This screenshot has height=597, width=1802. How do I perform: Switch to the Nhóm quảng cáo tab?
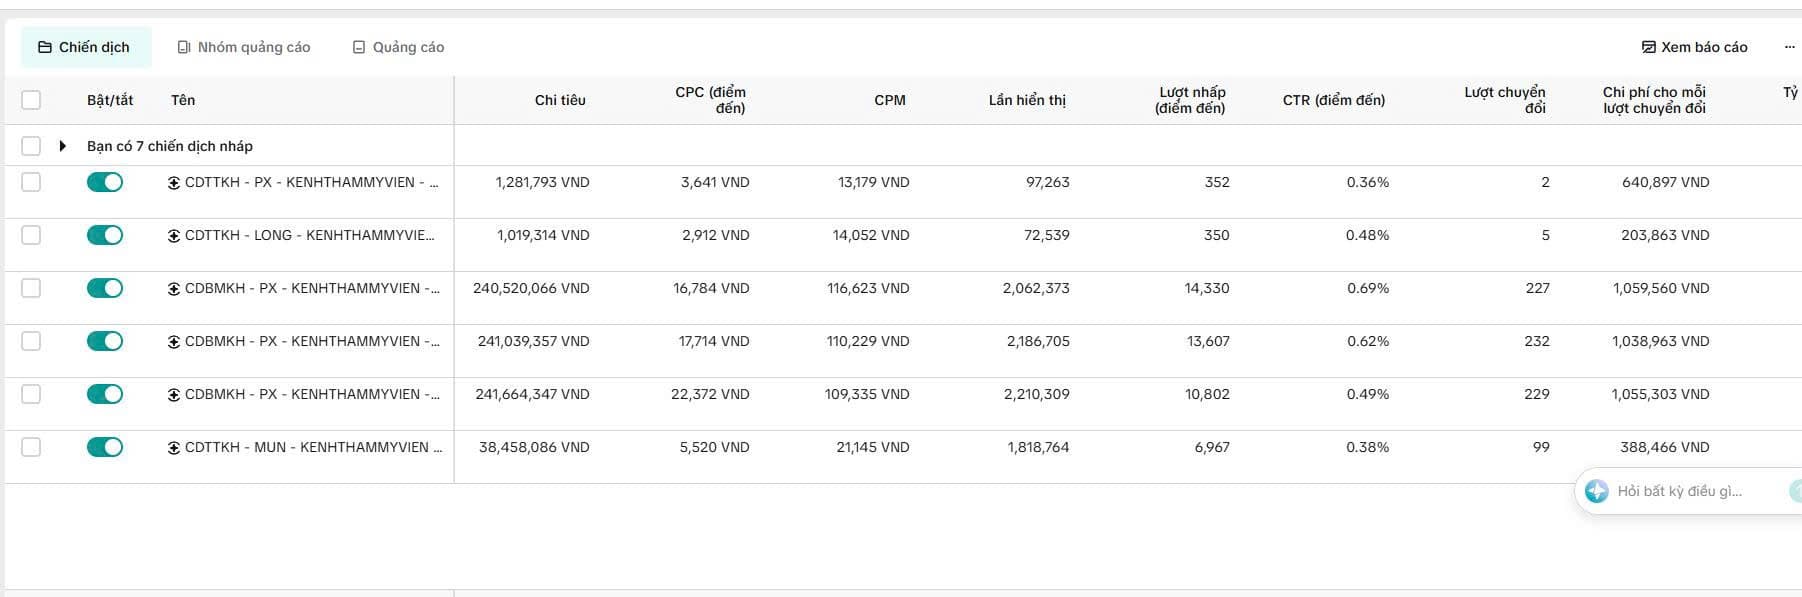tap(243, 47)
